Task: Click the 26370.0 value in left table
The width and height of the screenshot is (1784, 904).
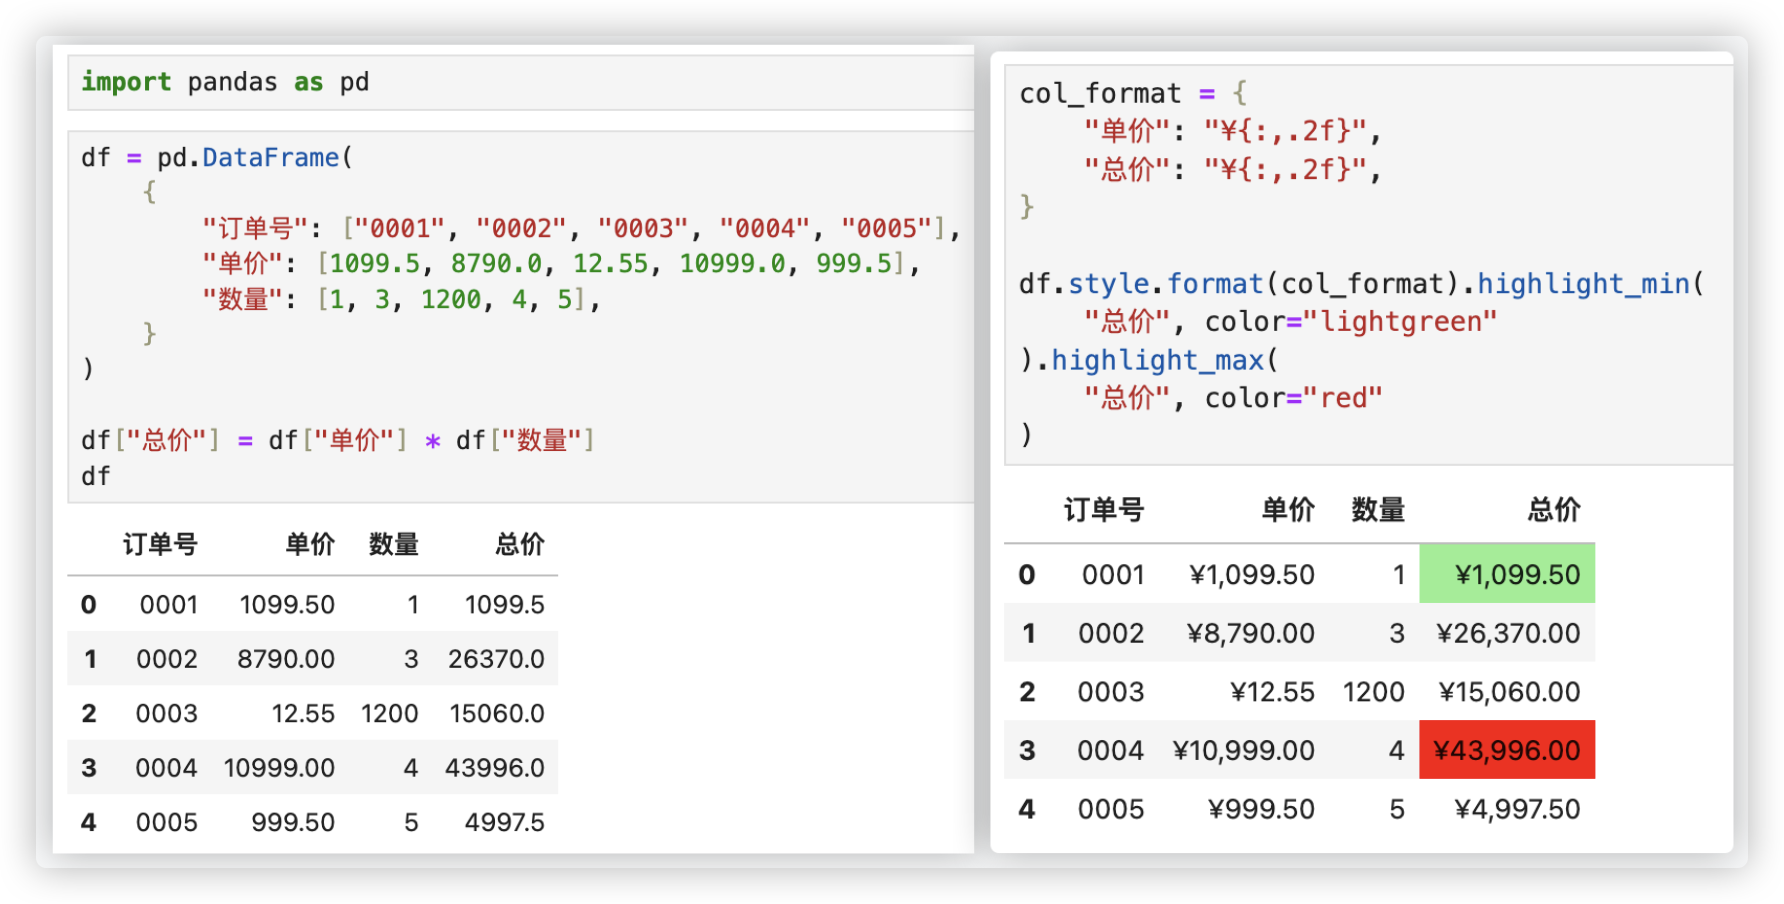Action: click(x=496, y=659)
